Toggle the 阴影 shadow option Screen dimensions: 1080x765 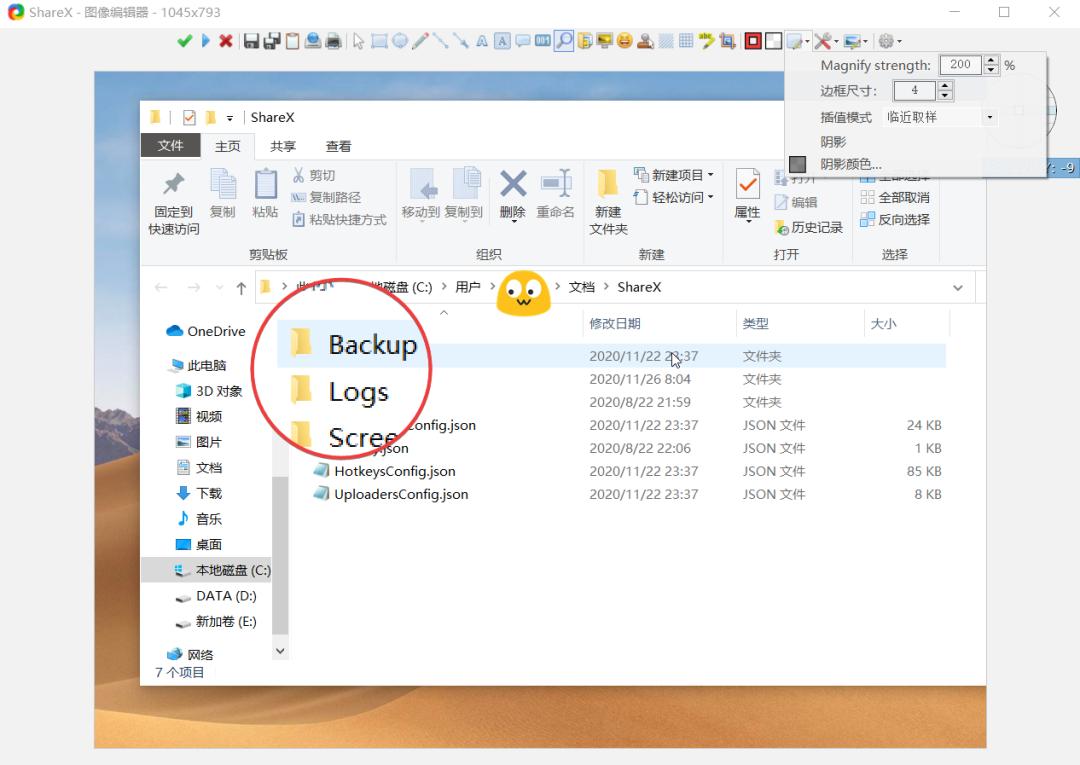(833, 142)
